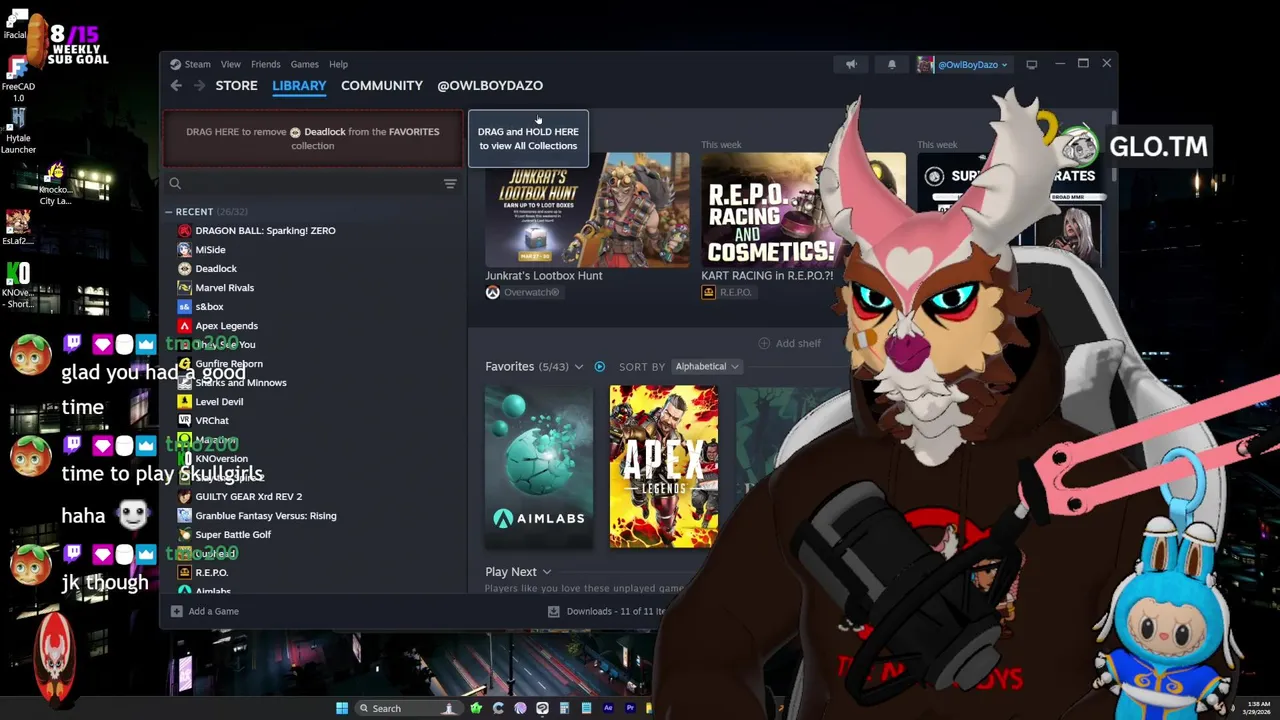Select the VRChat icon in the library list
The image size is (1280, 720).
pyautogui.click(x=184, y=421)
